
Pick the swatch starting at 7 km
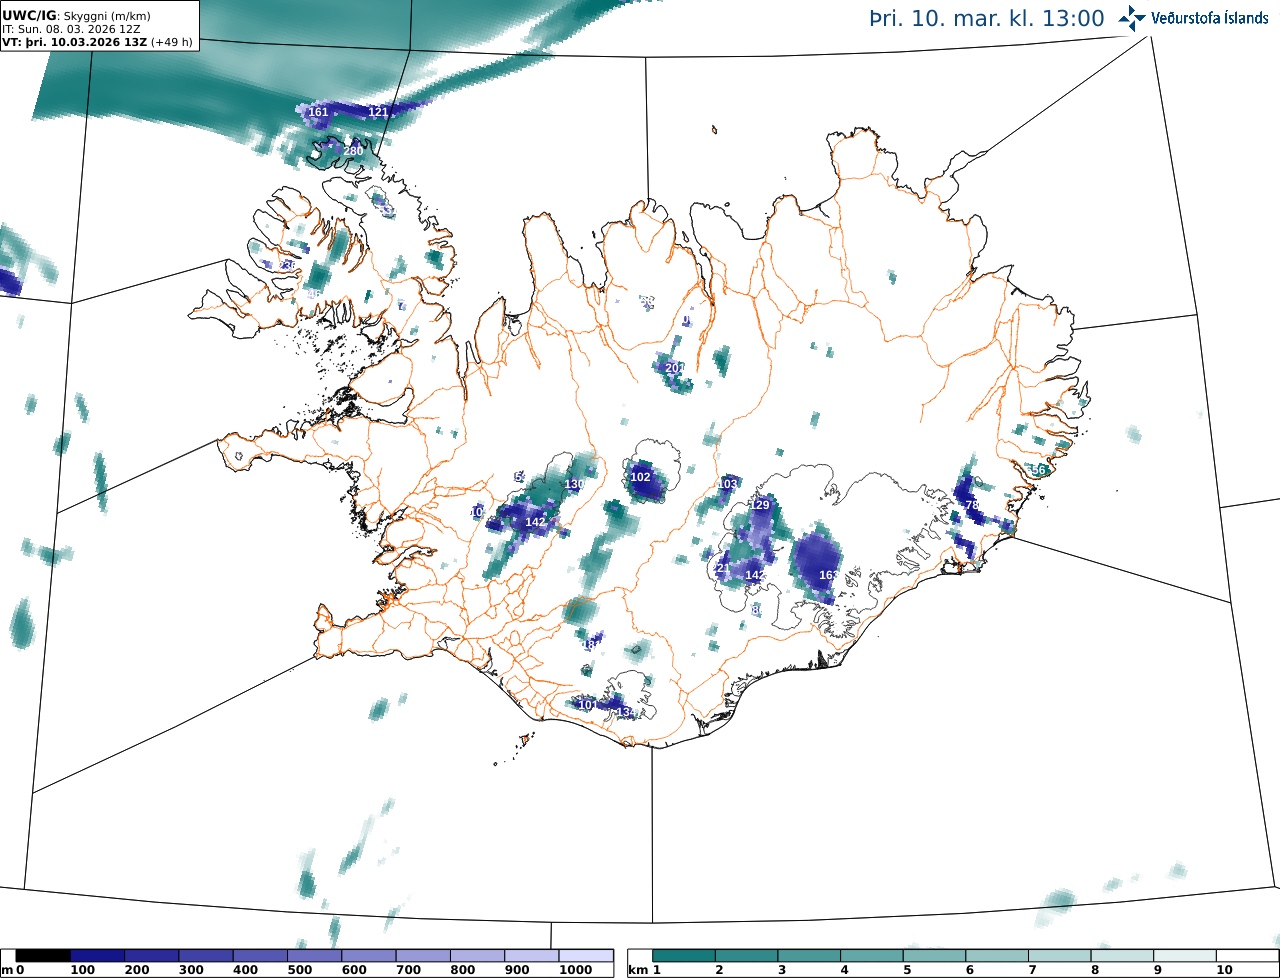pos(1059,956)
